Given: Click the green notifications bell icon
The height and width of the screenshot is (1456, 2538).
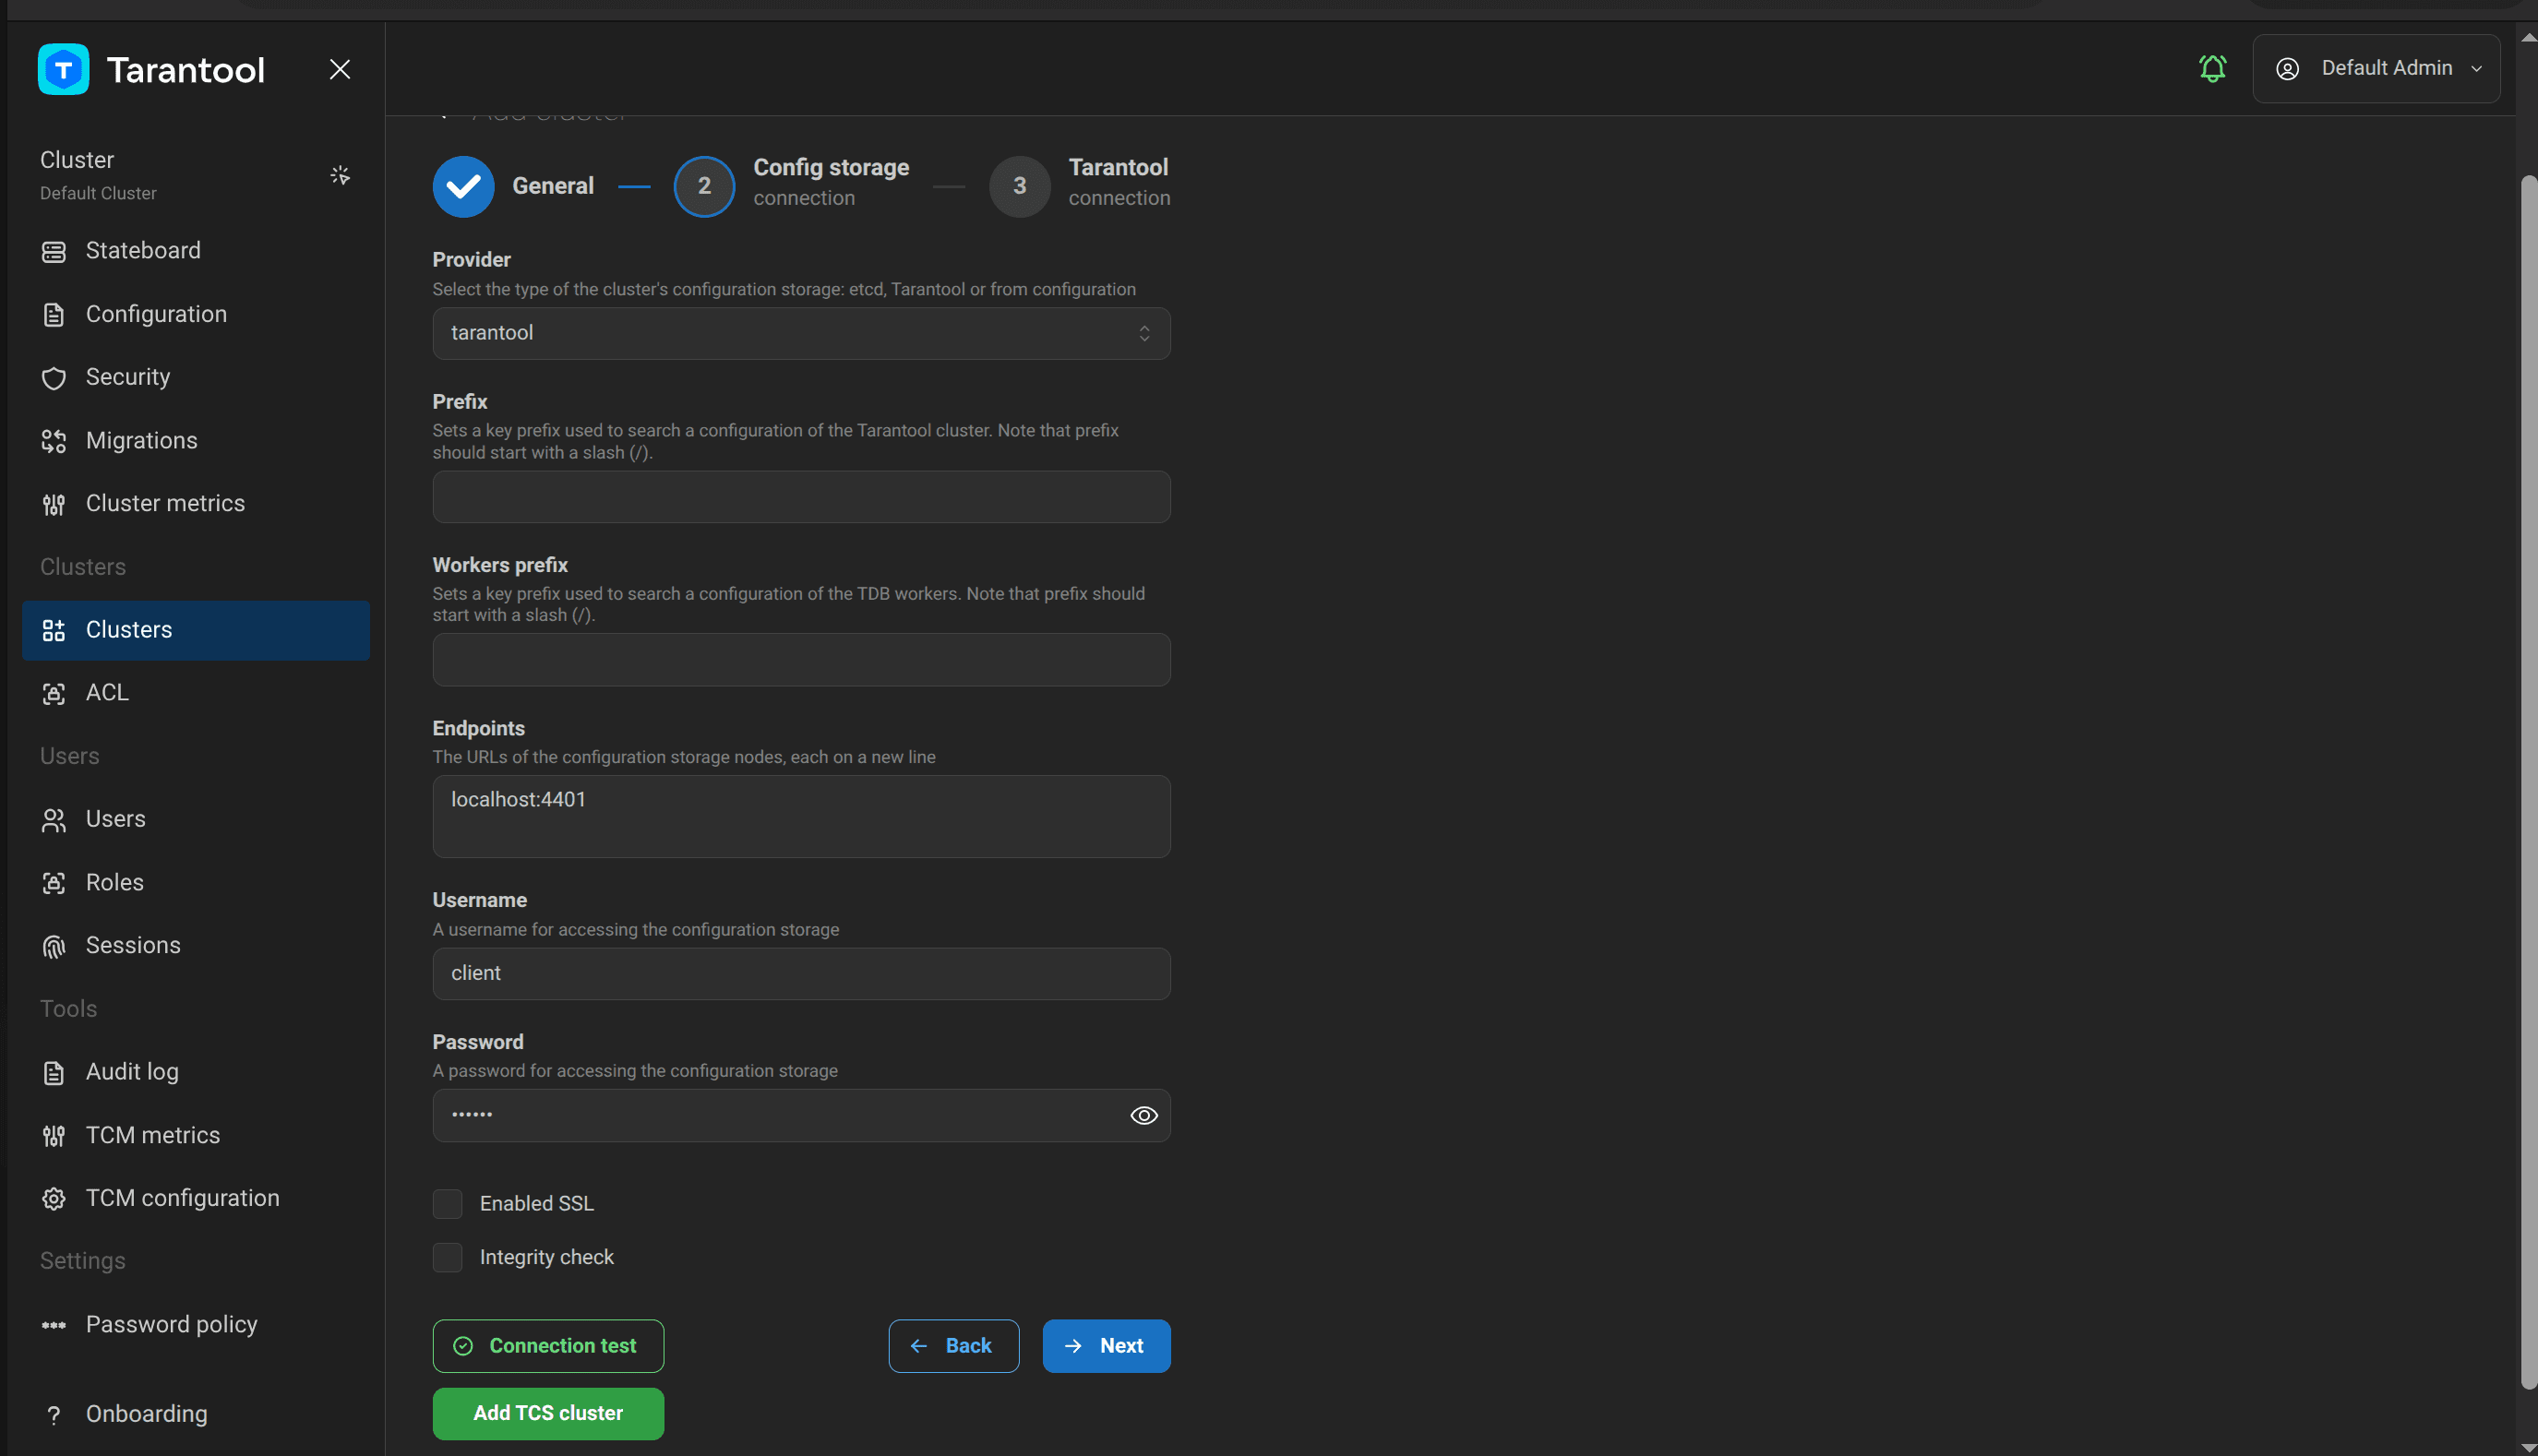Looking at the screenshot, I should [2213, 68].
